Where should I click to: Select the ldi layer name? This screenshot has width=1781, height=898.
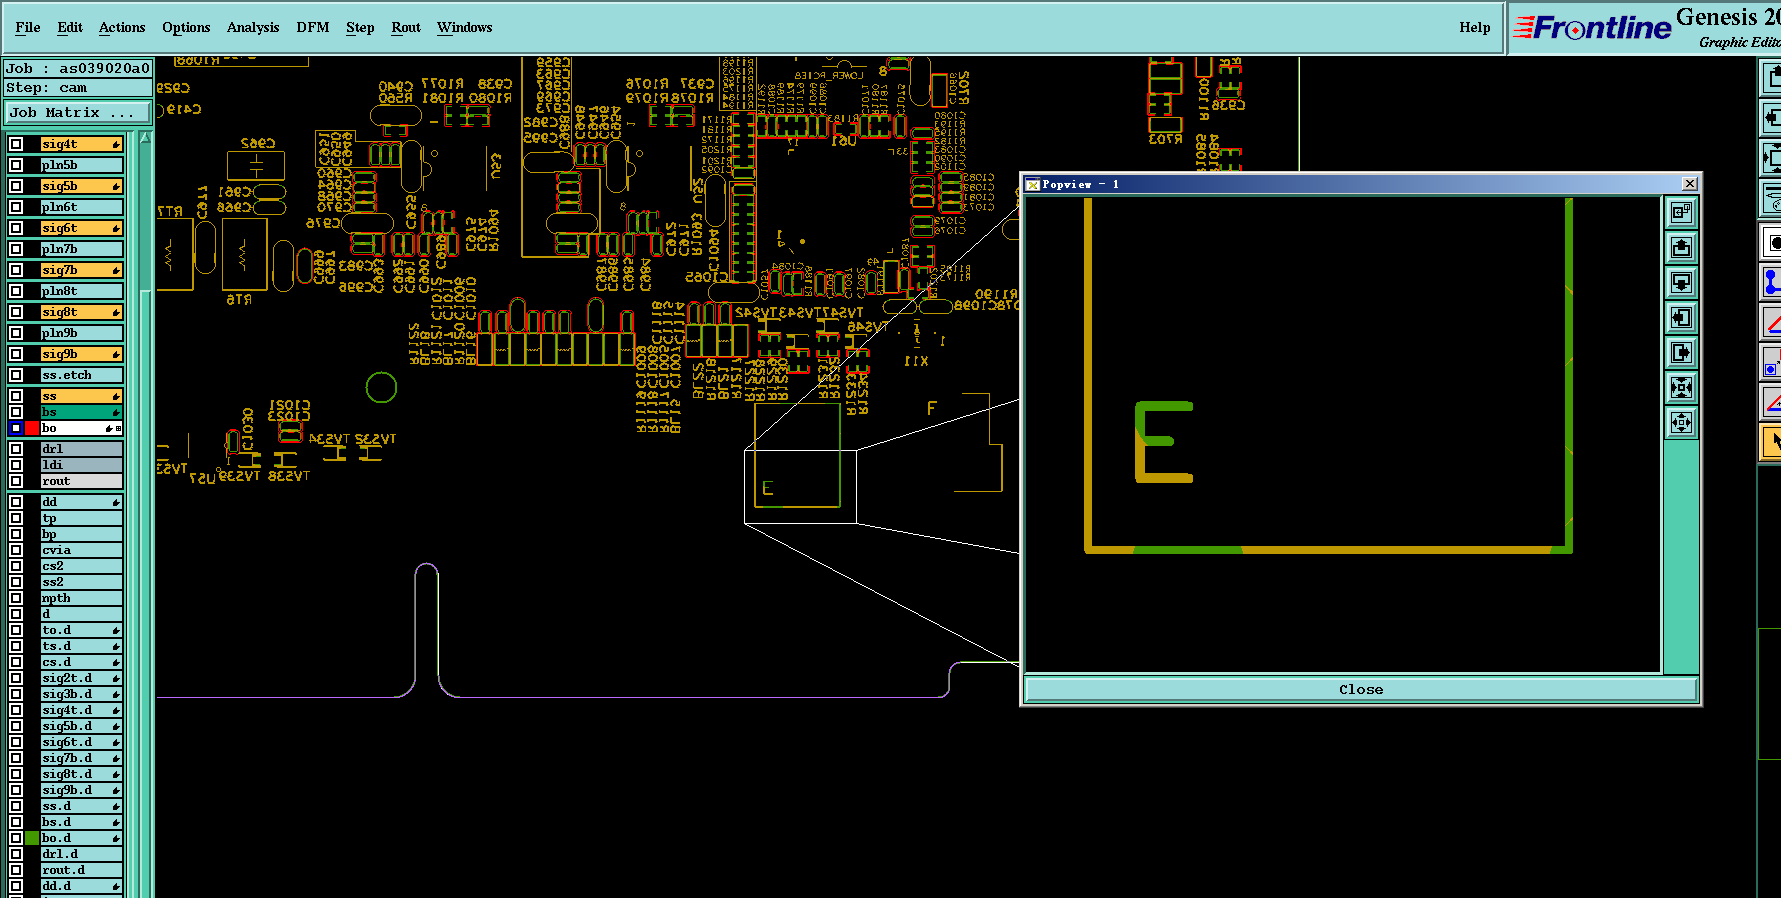tap(81, 465)
